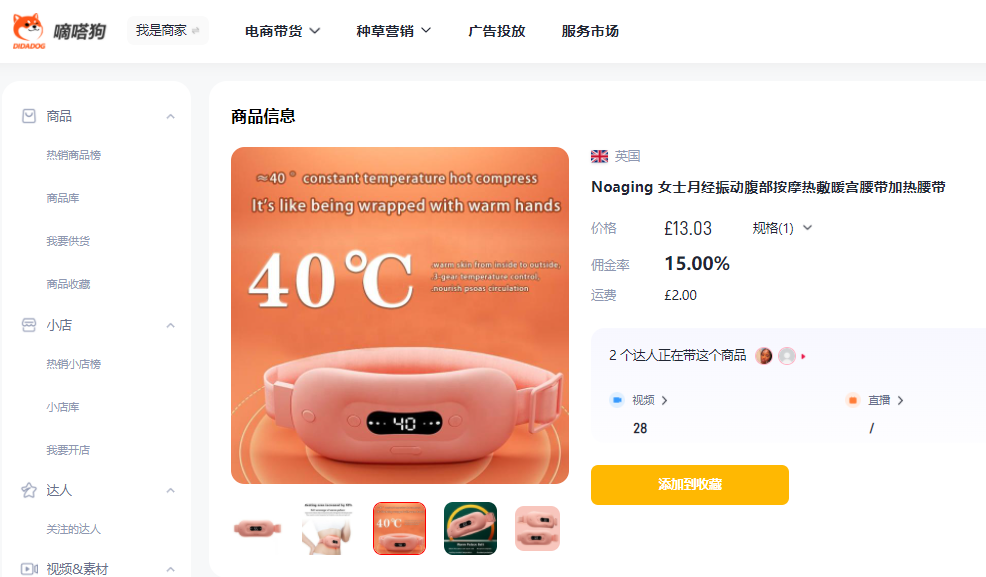The height and width of the screenshot is (577, 986).
Task: Go to the 服务市场 menu item
Action: coord(590,31)
